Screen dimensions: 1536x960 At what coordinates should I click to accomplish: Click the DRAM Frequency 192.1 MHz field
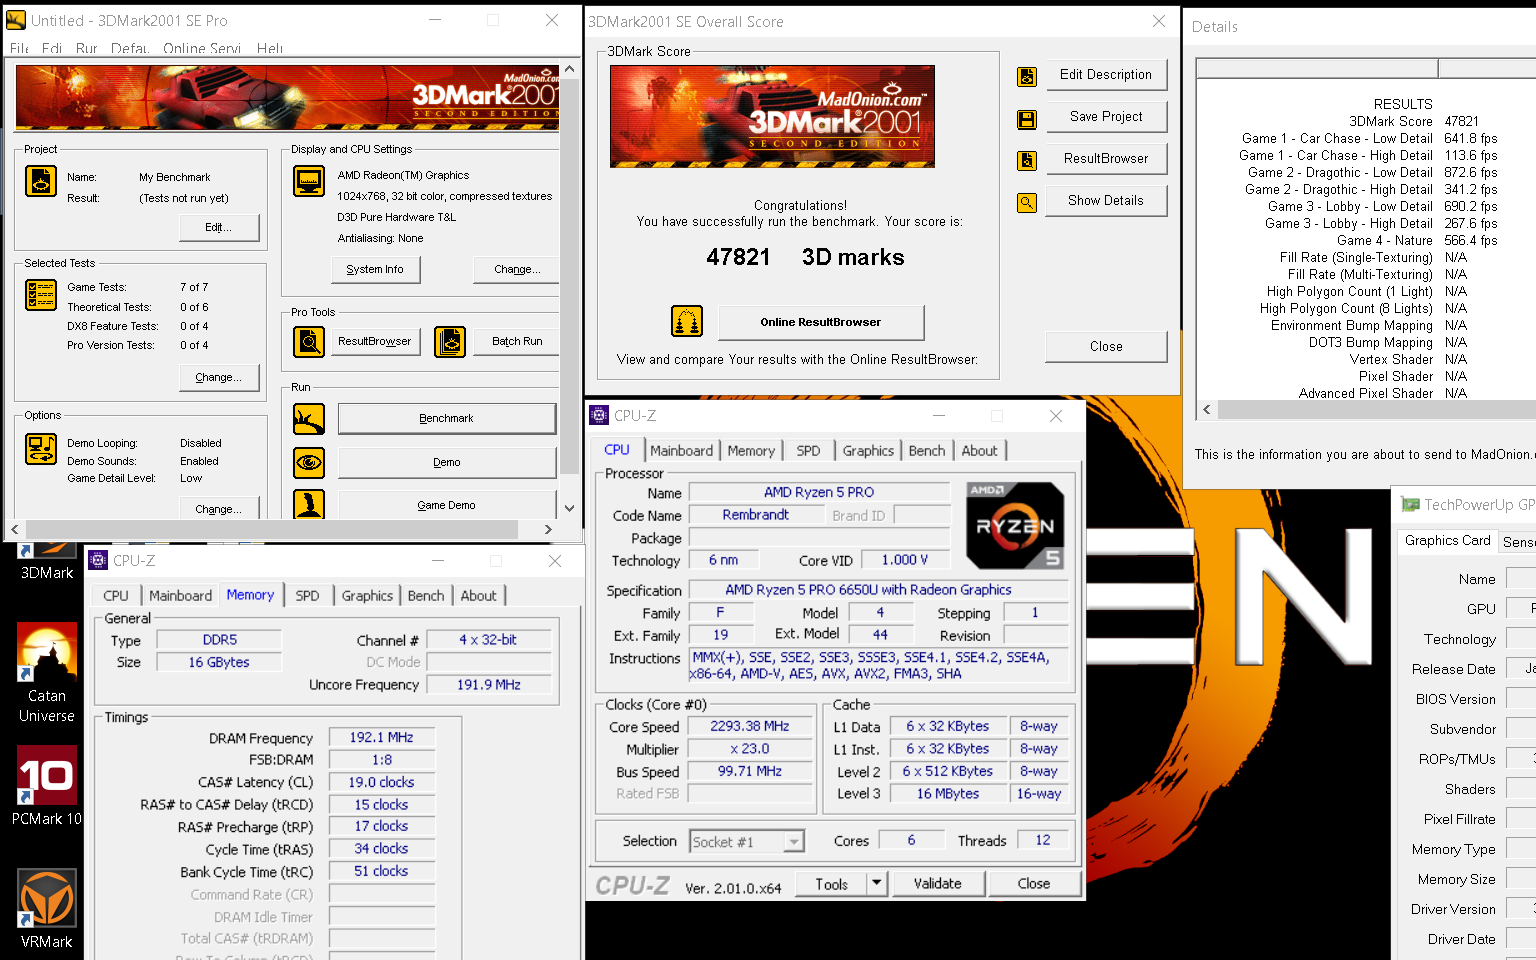pyautogui.click(x=381, y=737)
